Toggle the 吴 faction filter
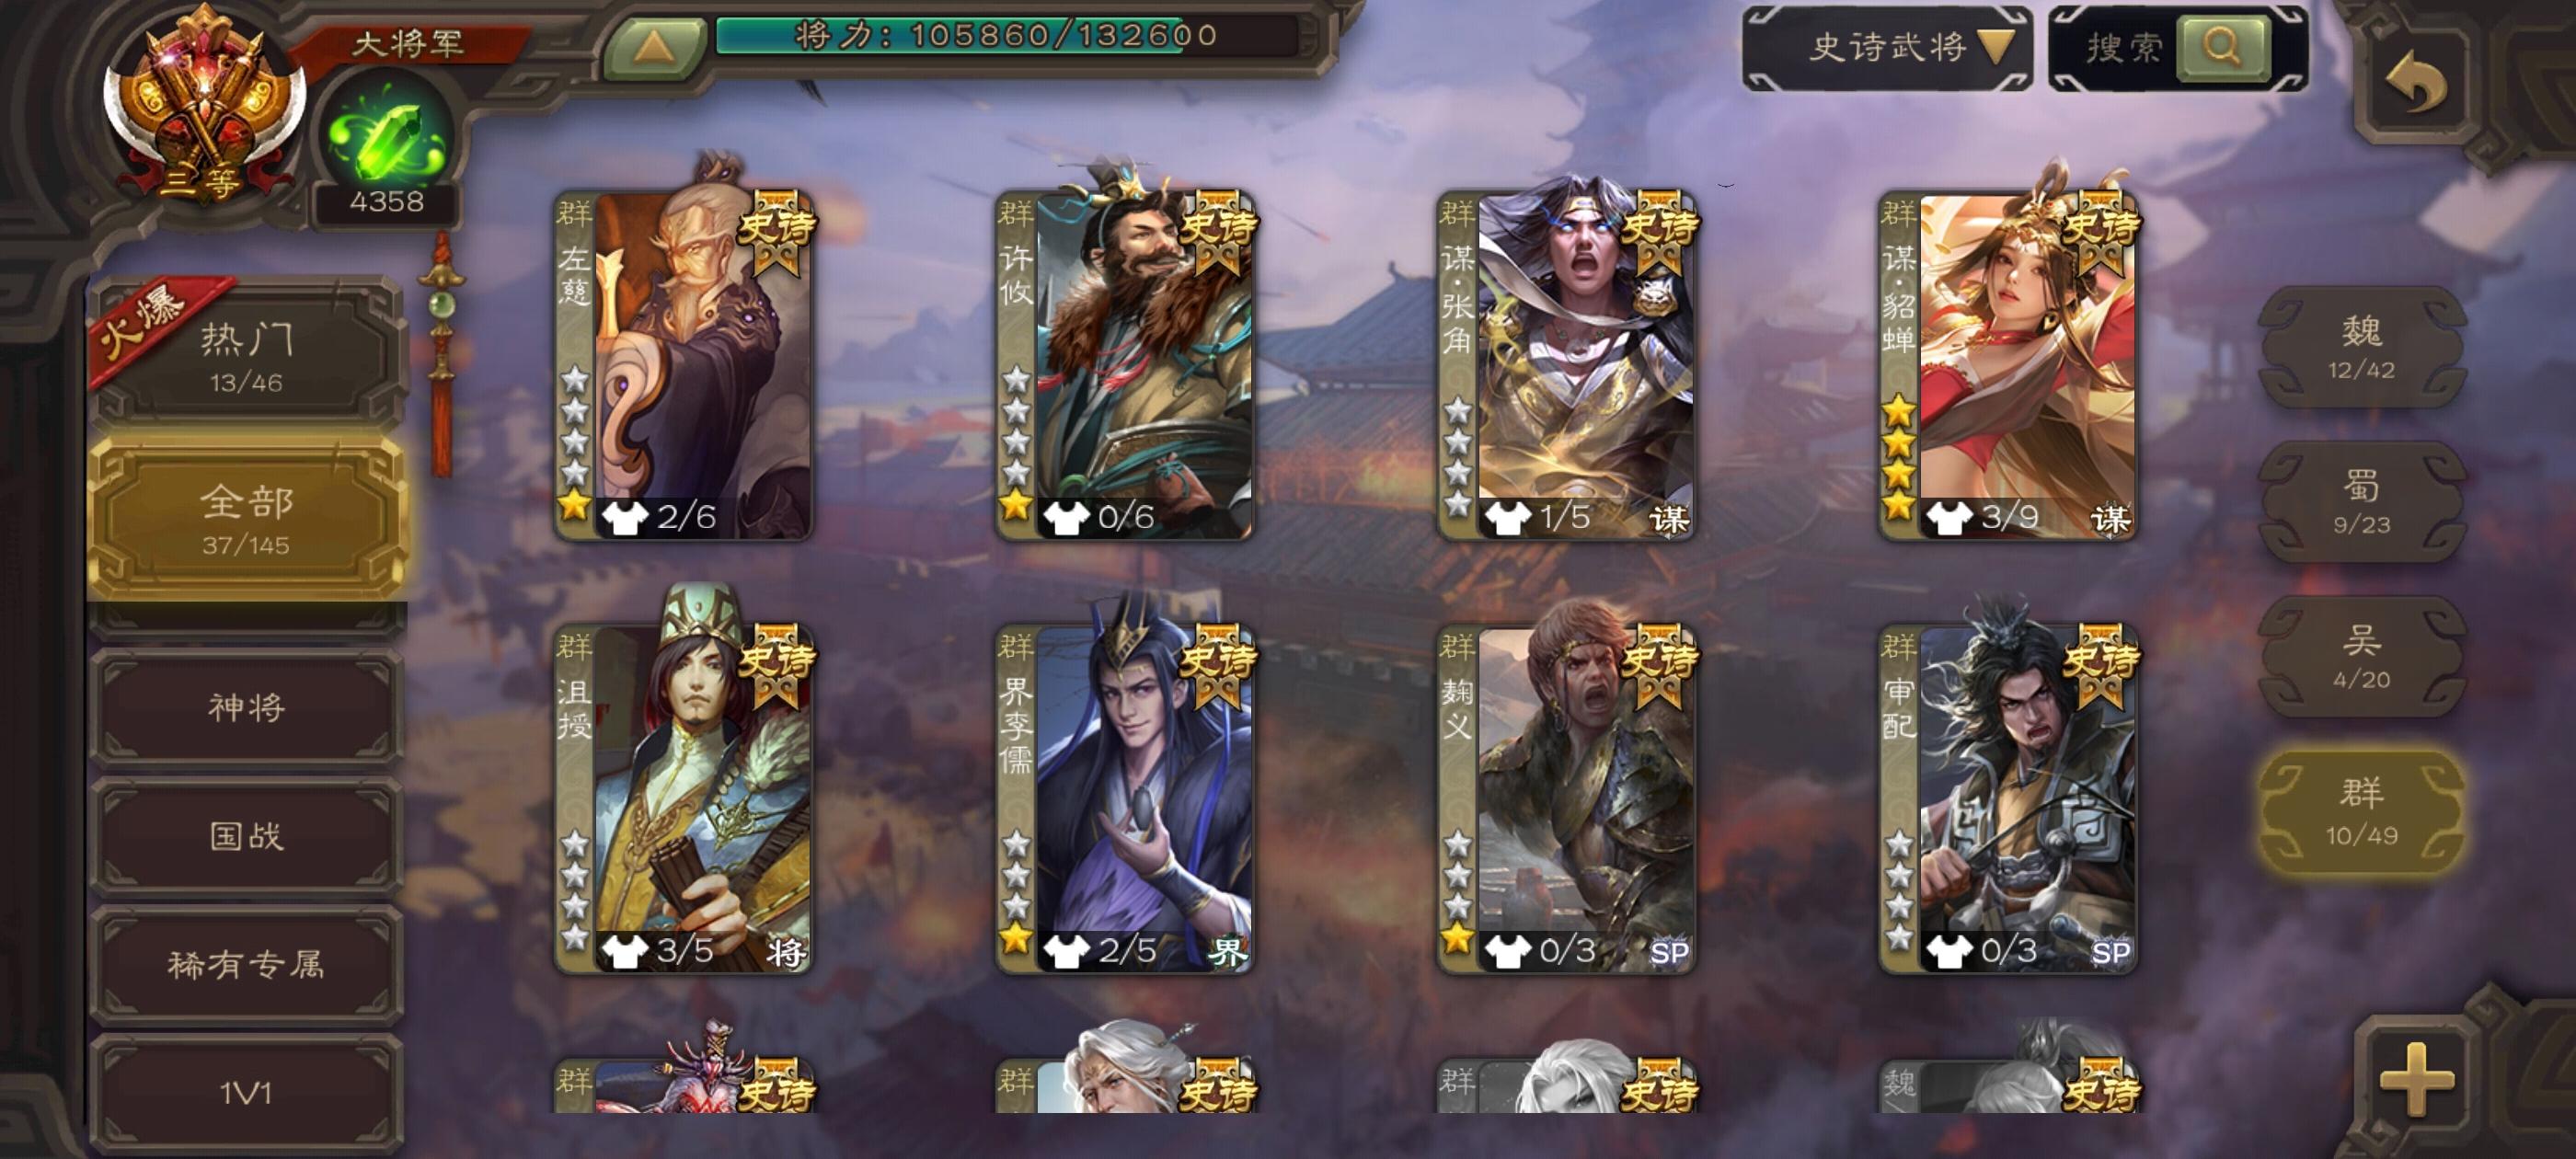 coord(2361,657)
